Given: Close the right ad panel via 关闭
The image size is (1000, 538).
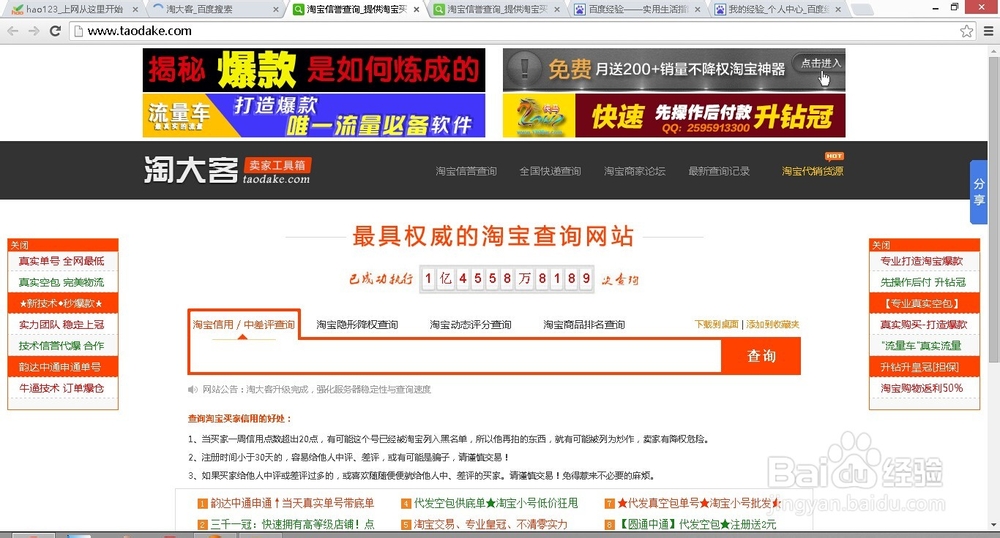Looking at the screenshot, I should (x=881, y=245).
